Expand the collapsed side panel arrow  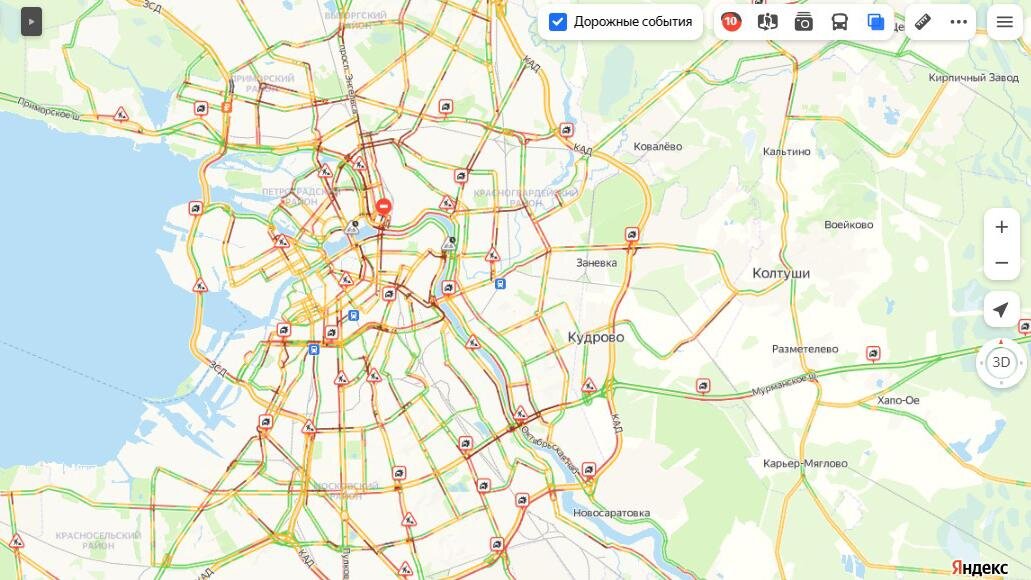point(31,22)
